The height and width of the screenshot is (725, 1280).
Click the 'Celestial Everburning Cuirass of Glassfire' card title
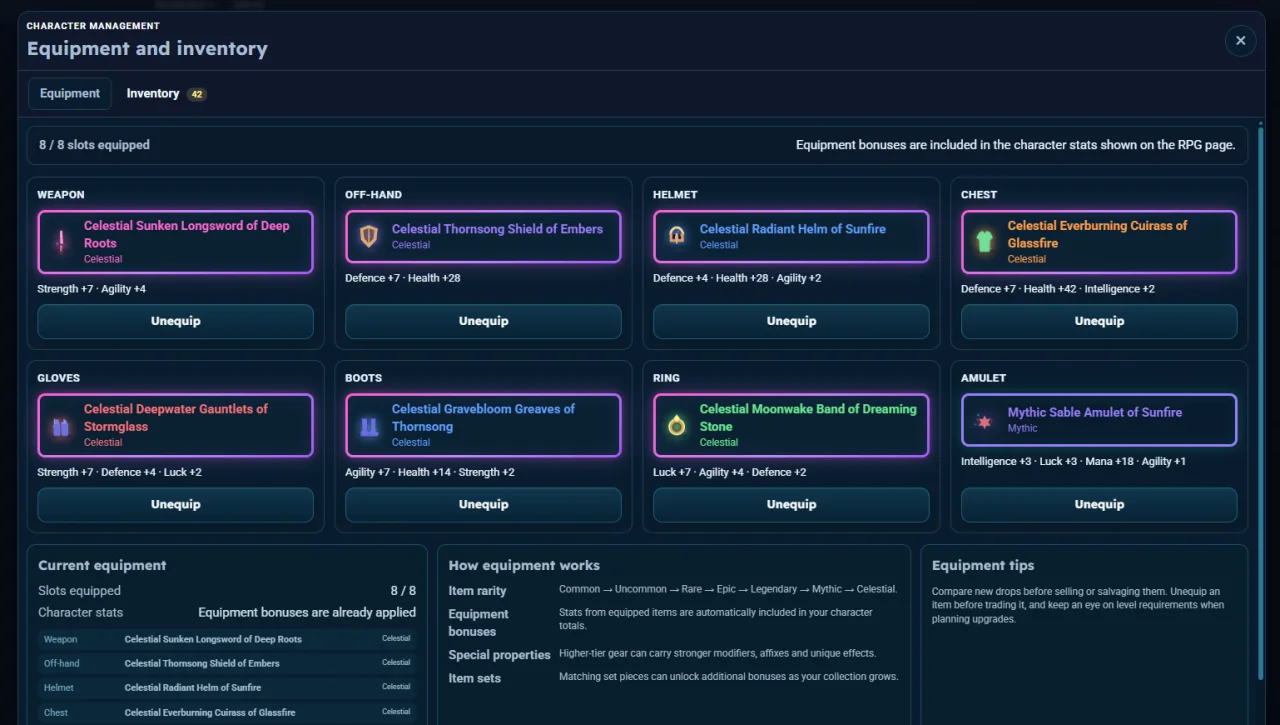pos(1097,234)
